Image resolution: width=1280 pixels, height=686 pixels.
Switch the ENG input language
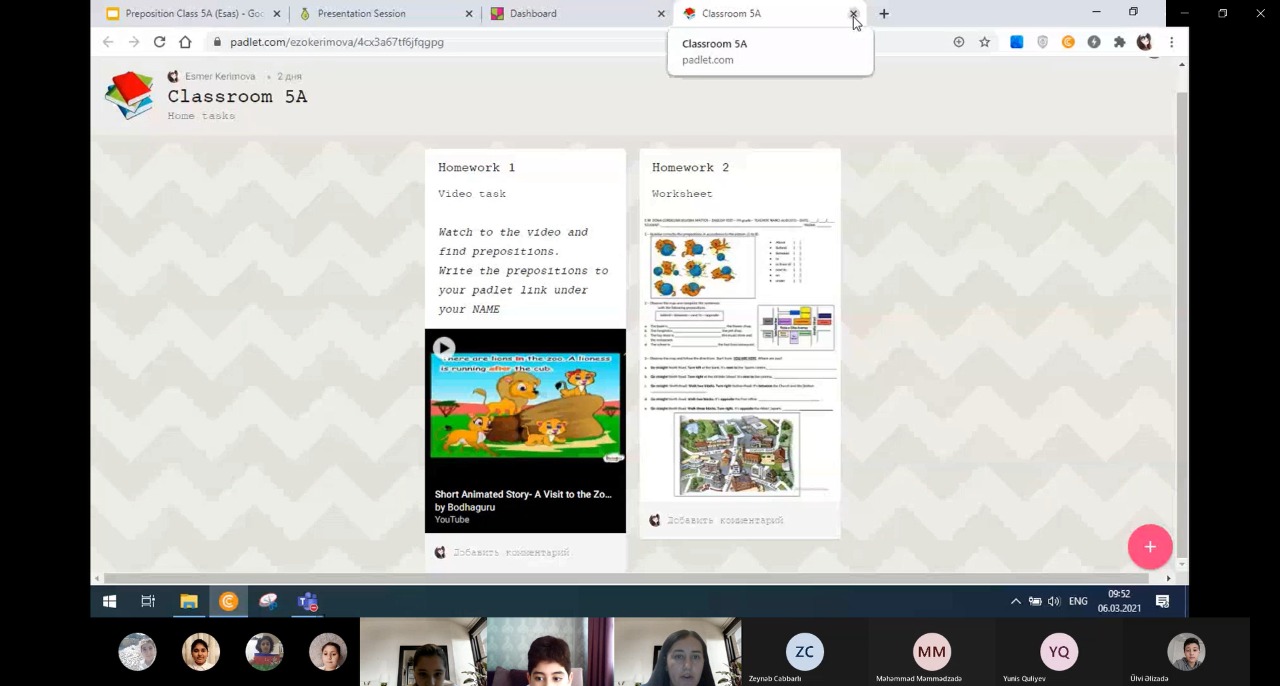tap(1078, 601)
